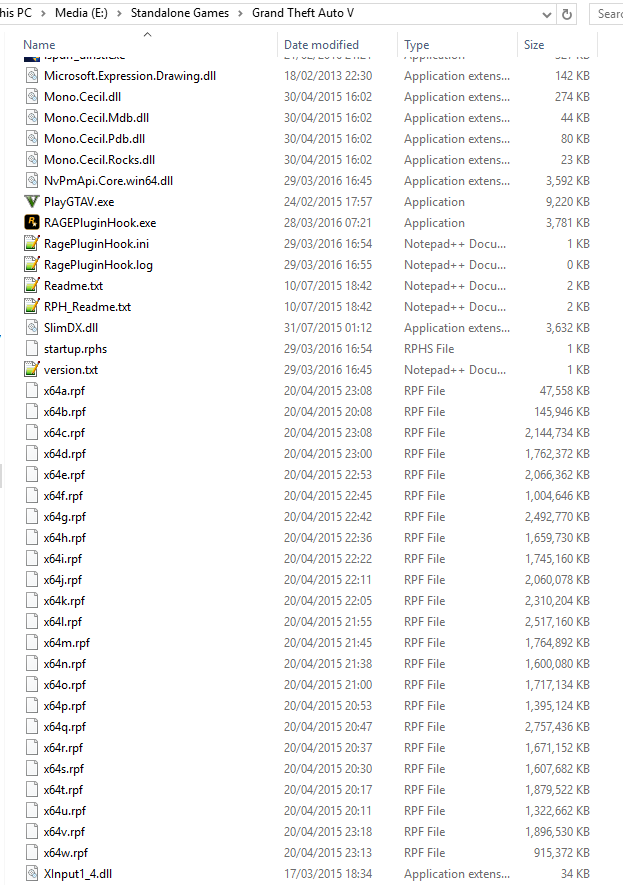Image resolution: width=623 pixels, height=894 pixels.
Task: Click the Mono.Cecil.Mdb.dll file icon
Action: tap(32, 118)
